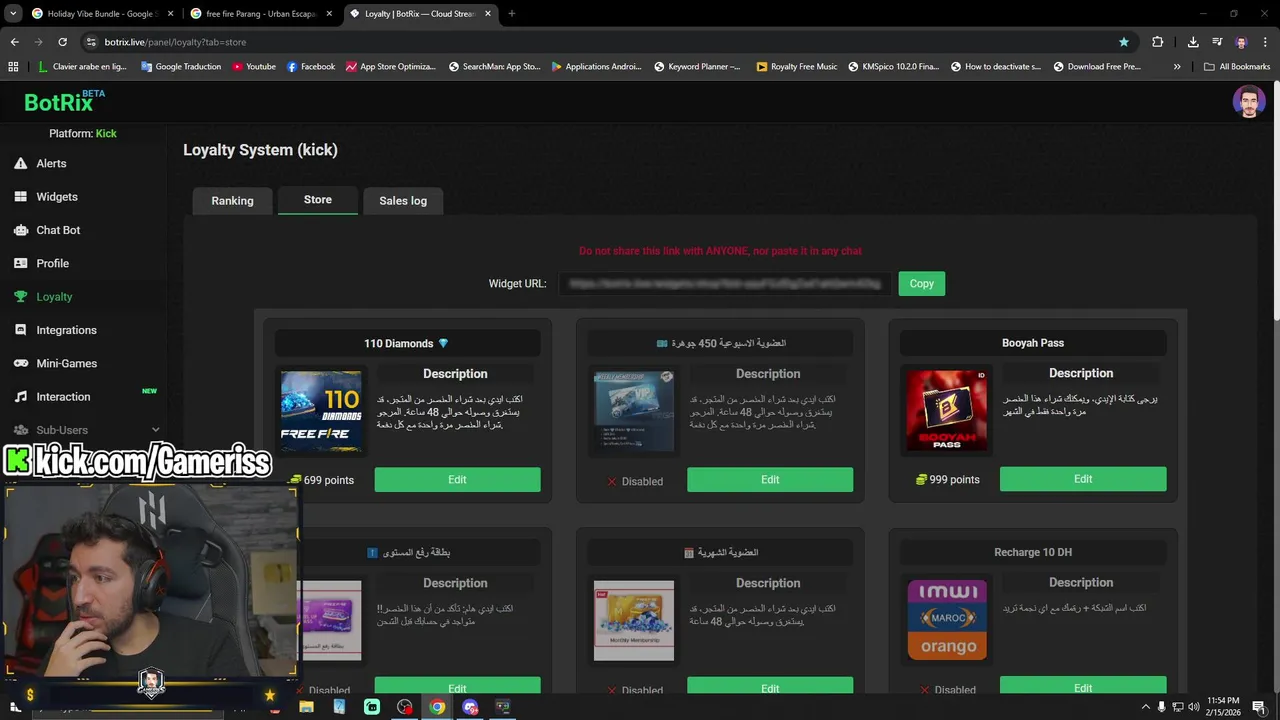1280x720 pixels.
Task: Show hidden system tray icons
Action: (x=1145, y=707)
